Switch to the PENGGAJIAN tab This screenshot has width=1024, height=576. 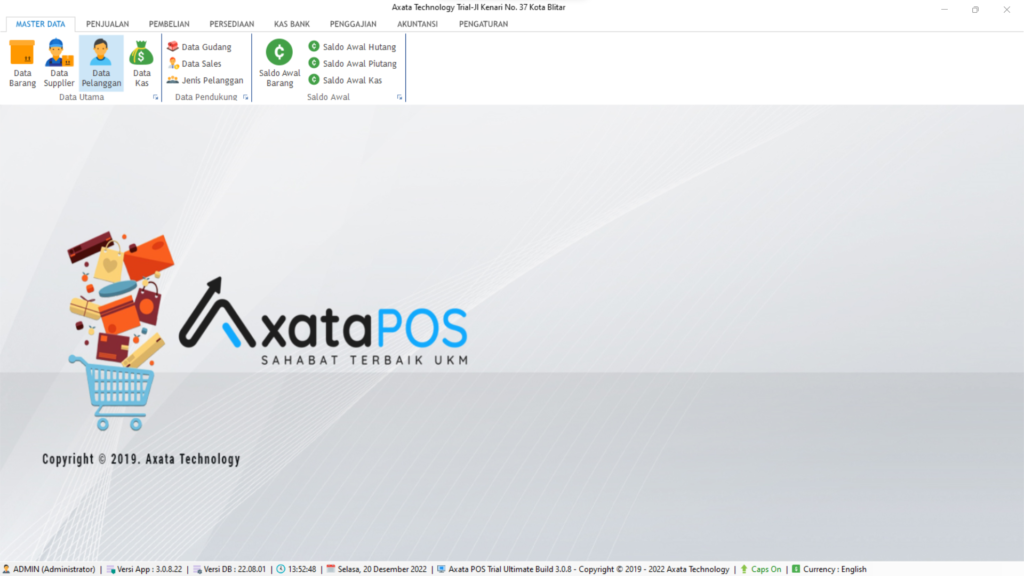click(x=353, y=24)
